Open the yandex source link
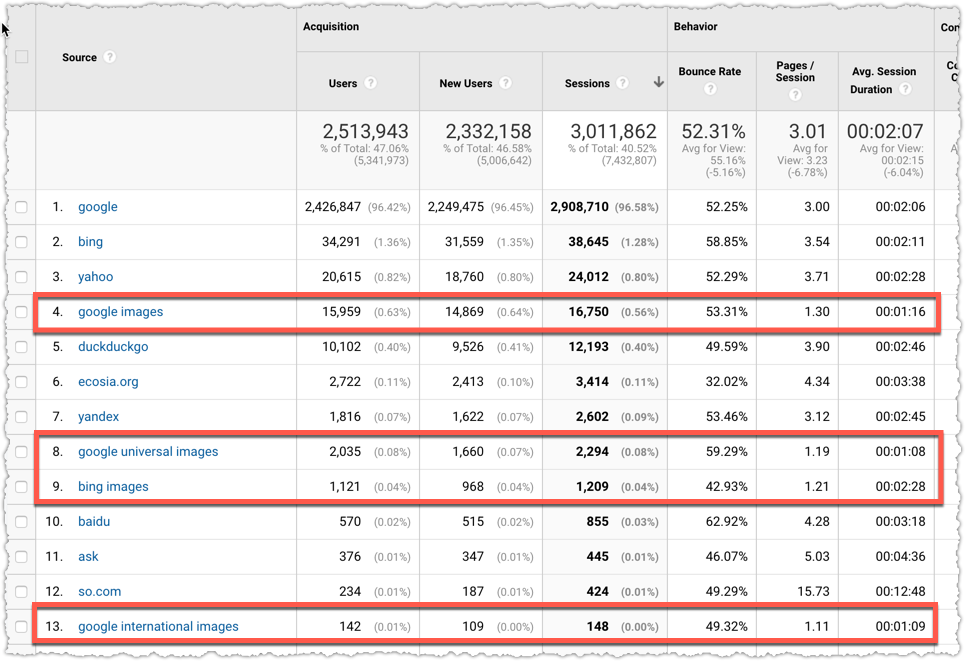Screen dimensions: 965x661 pyautogui.click(x=98, y=417)
